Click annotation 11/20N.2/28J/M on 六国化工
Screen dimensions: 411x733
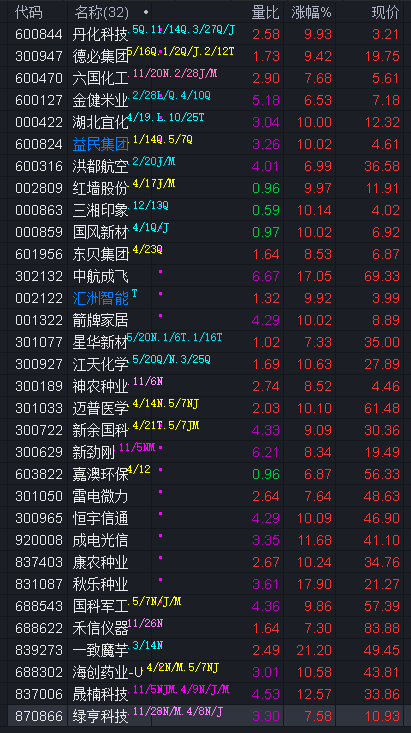click(175, 73)
